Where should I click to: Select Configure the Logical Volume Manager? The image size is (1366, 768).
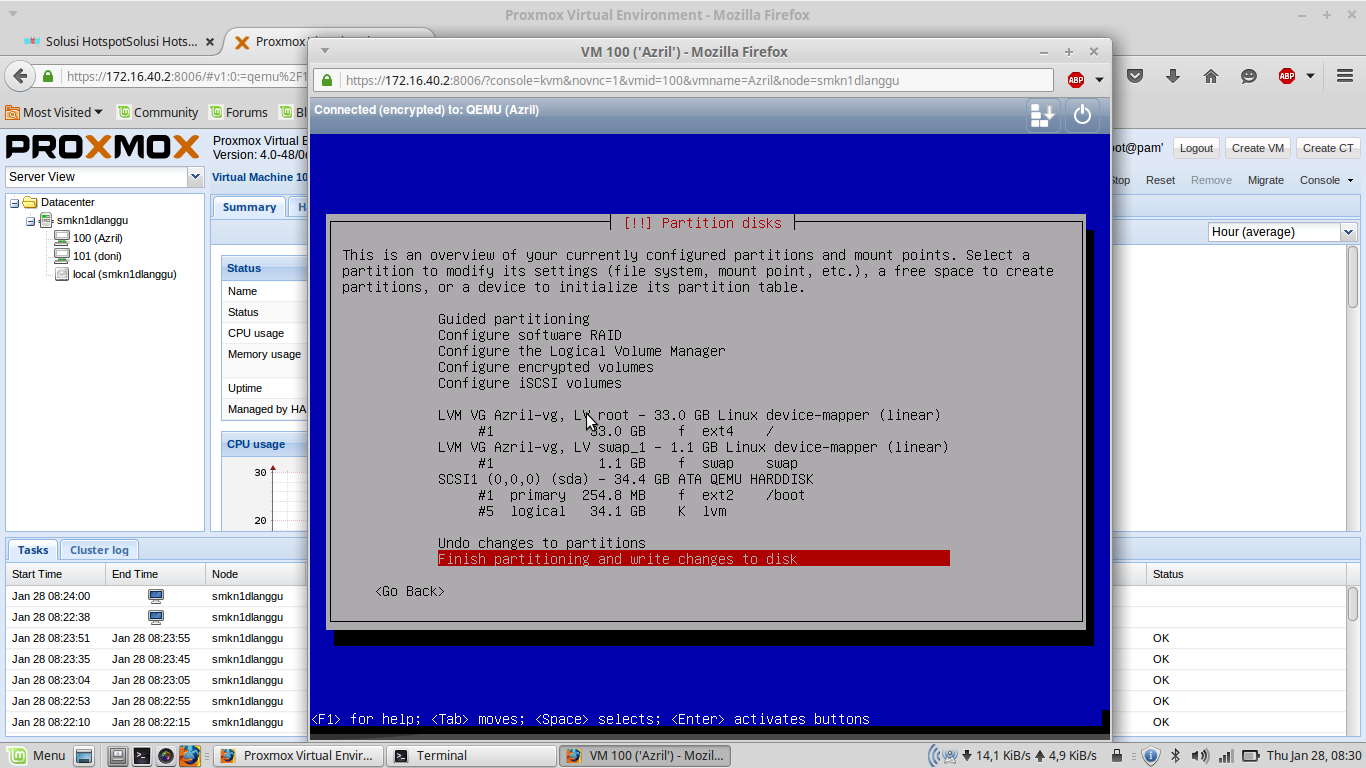(x=581, y=351)
